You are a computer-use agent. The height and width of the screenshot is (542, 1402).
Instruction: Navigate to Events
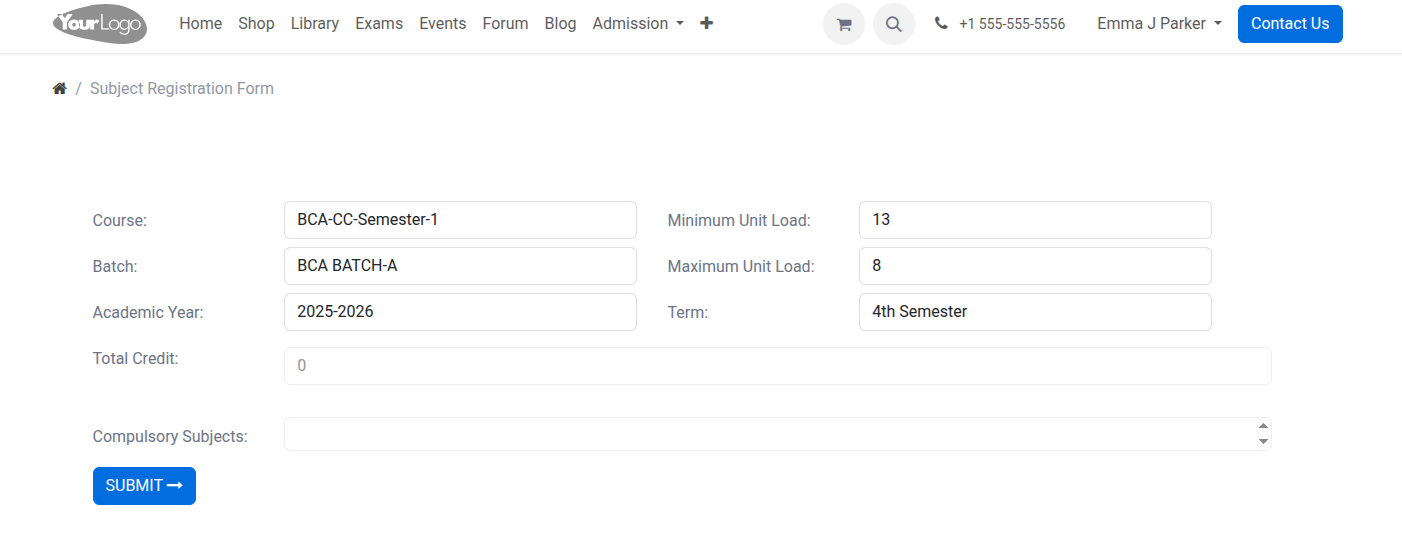tap(443, 23)
